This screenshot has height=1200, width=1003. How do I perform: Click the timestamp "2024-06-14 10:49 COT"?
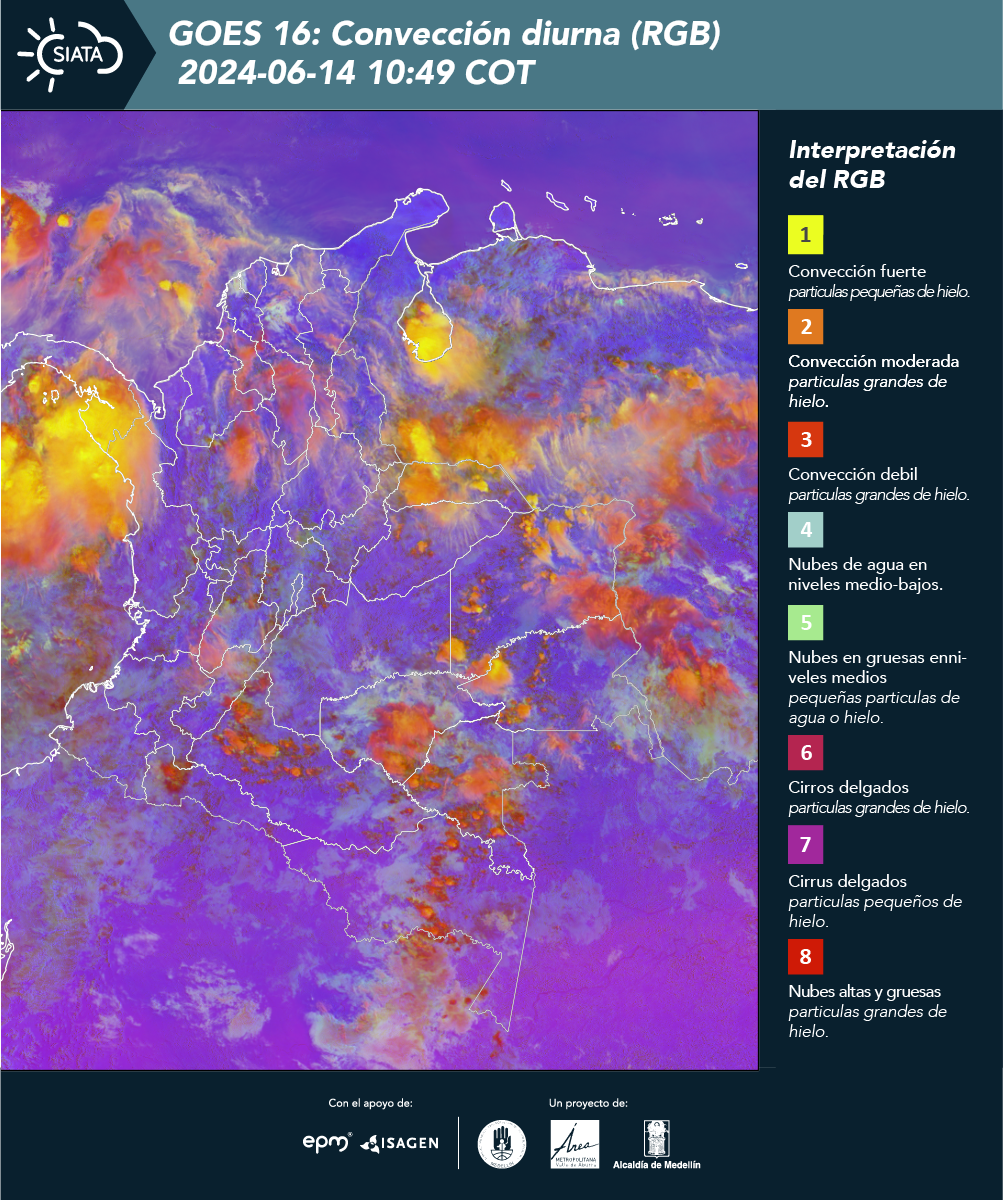[356, 73]
